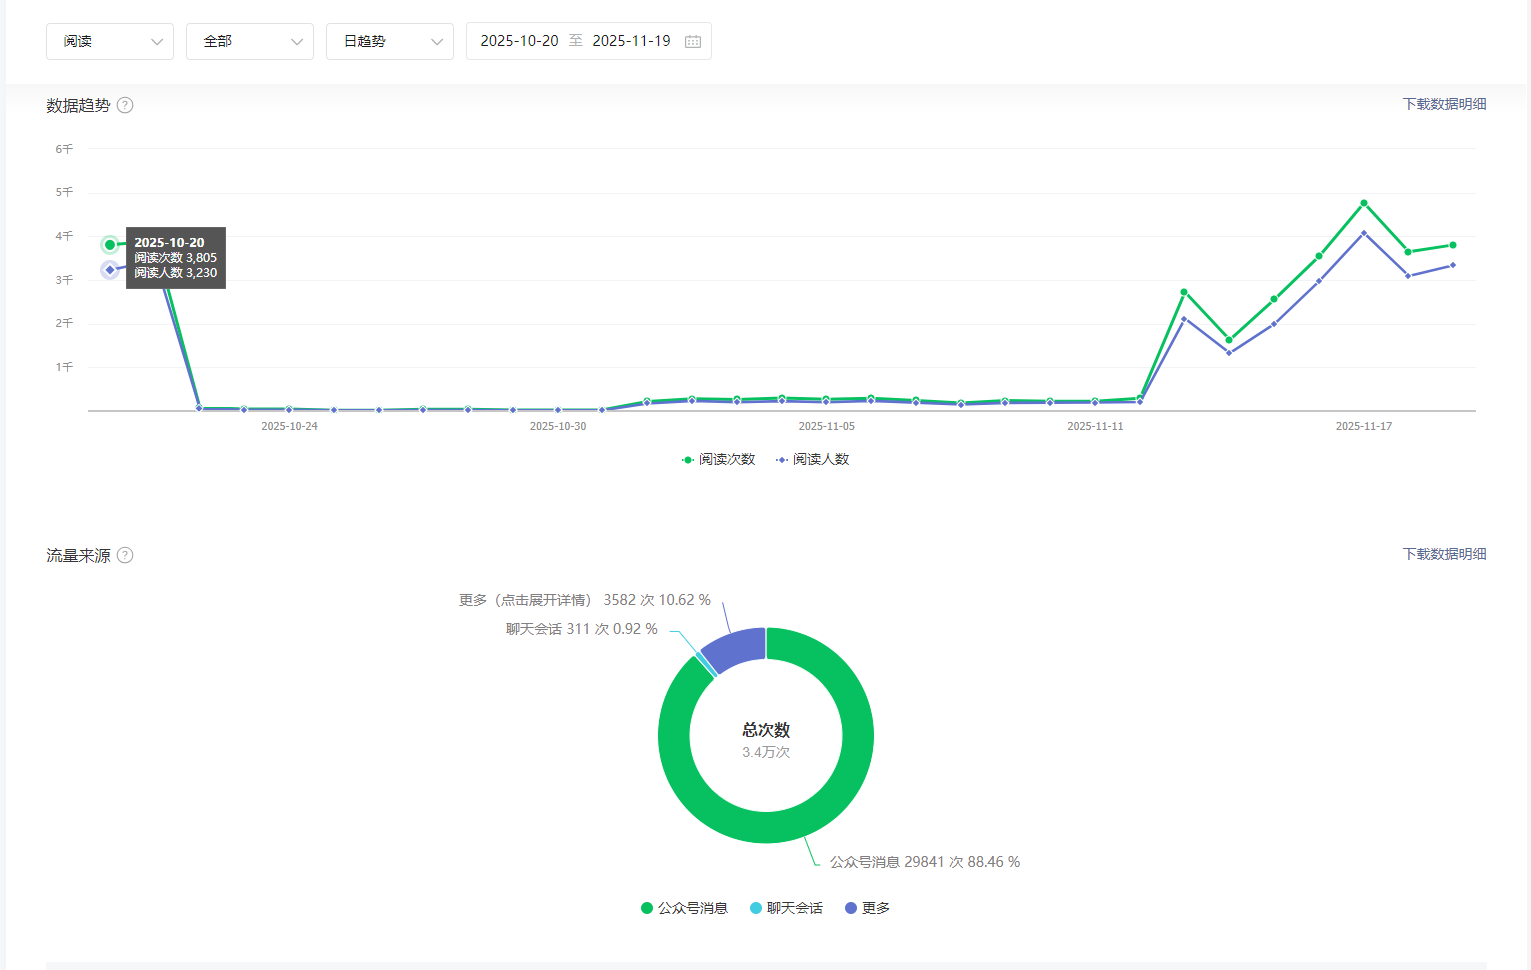Click help icon beside 流量来源 title
This screenshot has width=1531, height=970.
(125, 555)
